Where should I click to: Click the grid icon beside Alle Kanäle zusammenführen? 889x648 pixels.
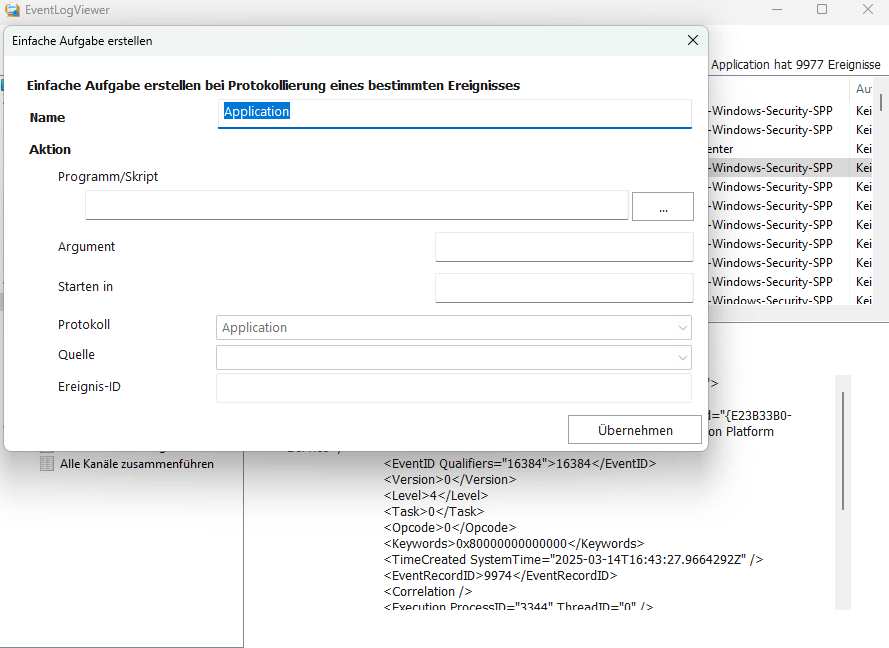(x=46, y=463)
